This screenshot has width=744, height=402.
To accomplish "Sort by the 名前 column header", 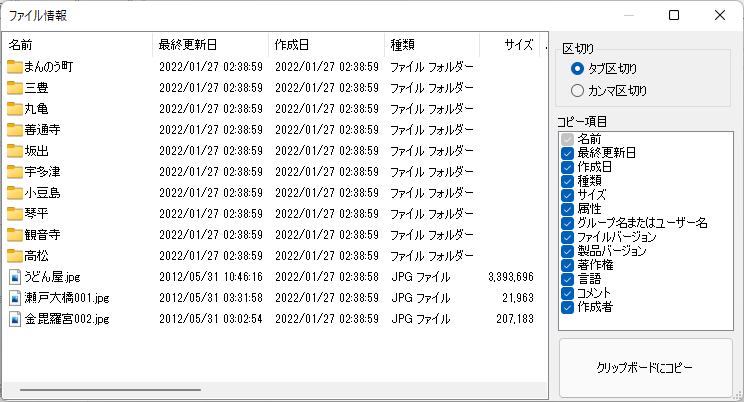I will (x=77, y=45).
